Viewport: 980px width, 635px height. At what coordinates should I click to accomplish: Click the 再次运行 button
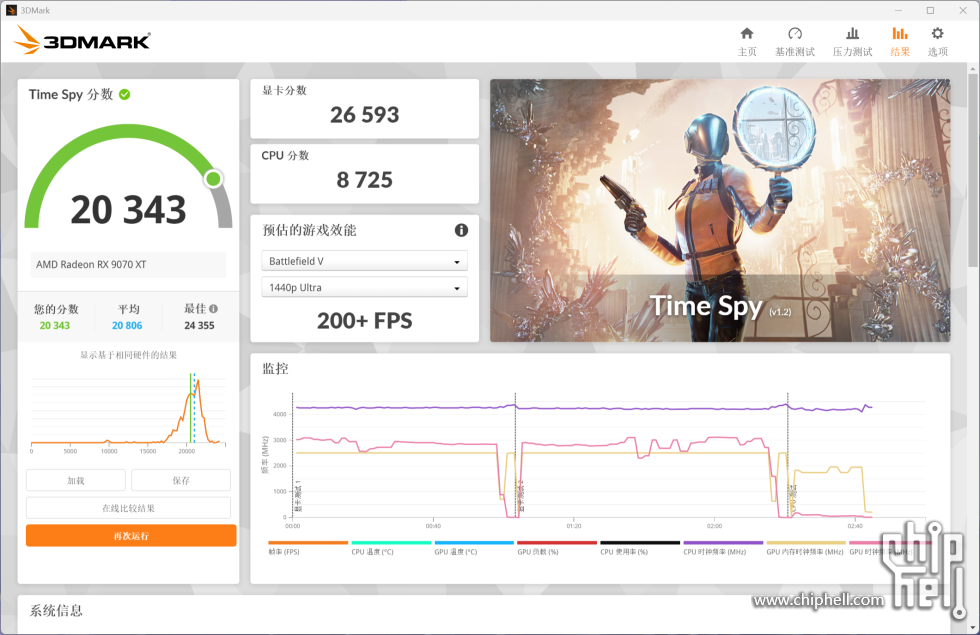(x=130, y=535)
